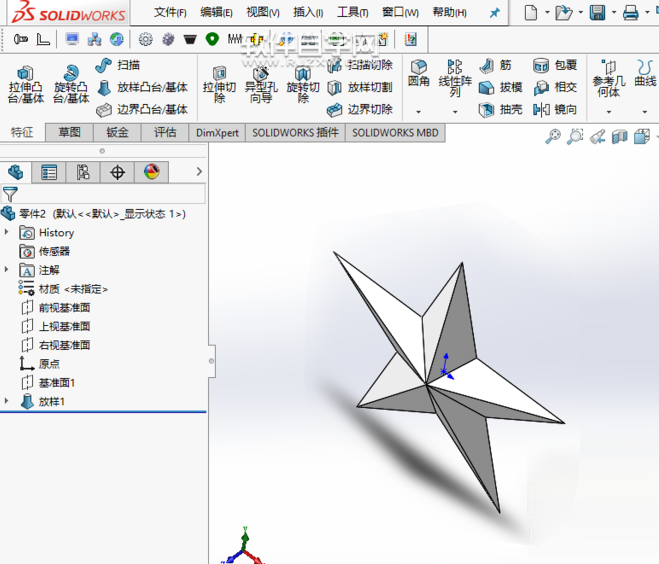Open the PropertyManager tab icon

pyautogui.click(x=49, y=172)
